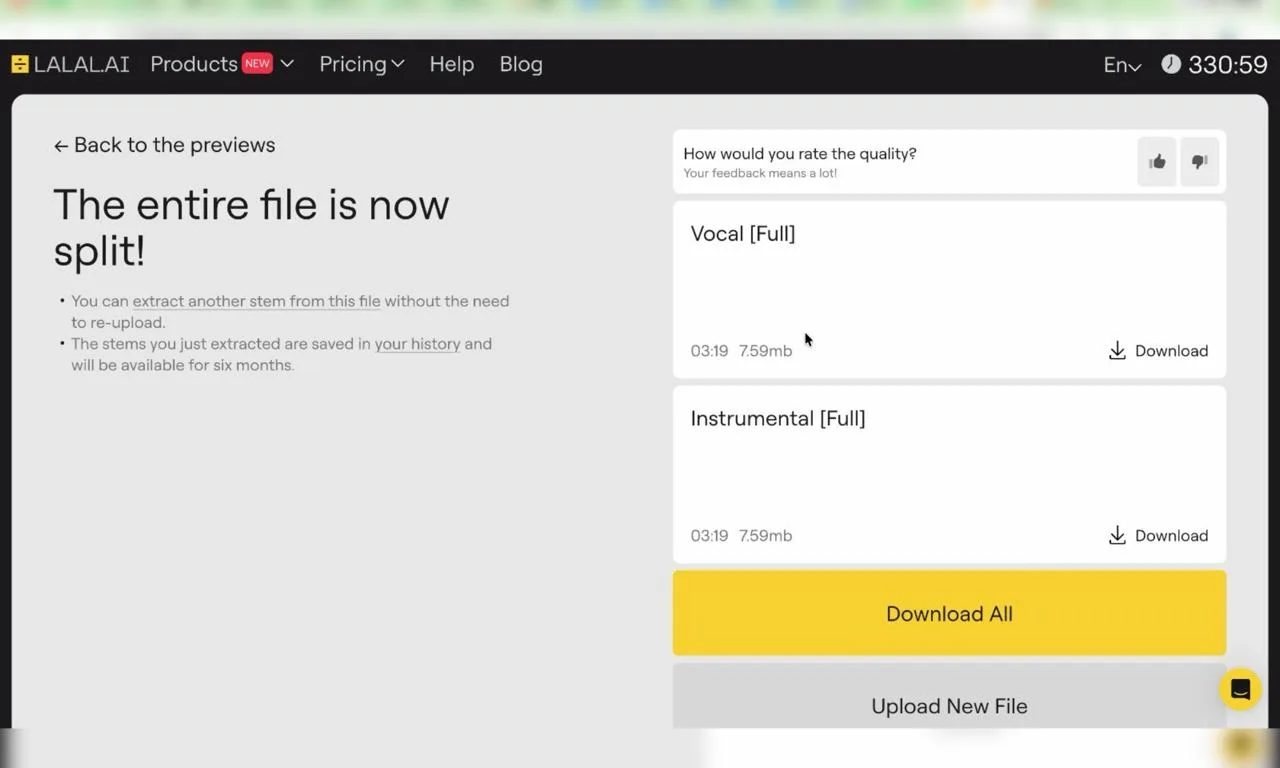Click the thumbs down rating icon
The width and height of the screenshot is (1280, 768).
(x=1200, y=162)
